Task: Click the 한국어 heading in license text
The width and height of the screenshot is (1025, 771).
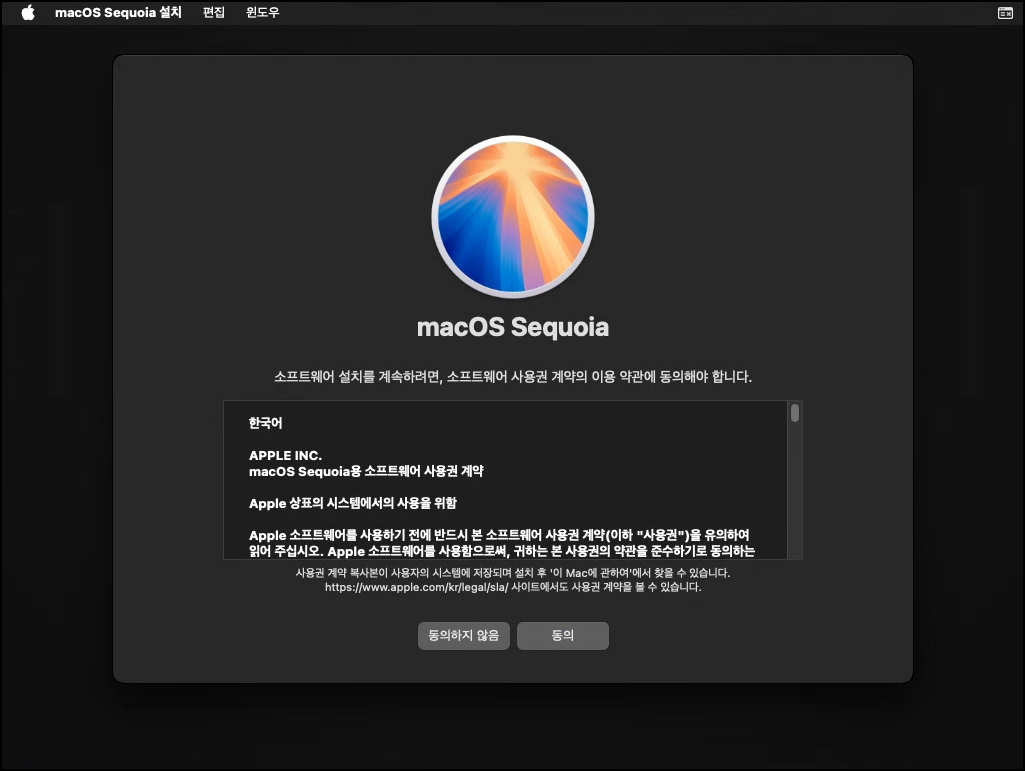Action: (265, 423)
